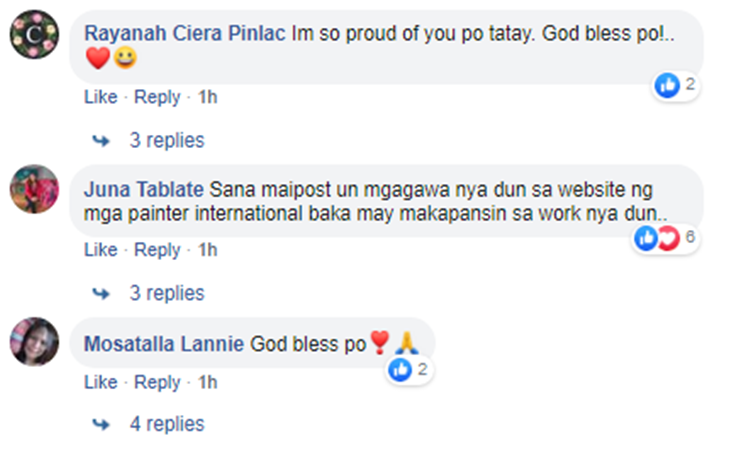Open like reaction on Mosatalla's comment

(x=410, y=370)
